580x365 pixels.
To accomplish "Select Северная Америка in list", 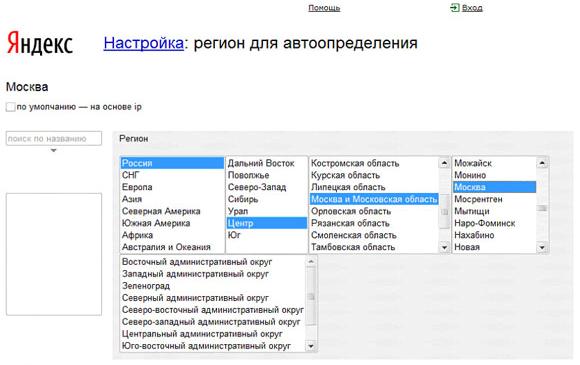I will pyautogui.click(x=172, y=211).
